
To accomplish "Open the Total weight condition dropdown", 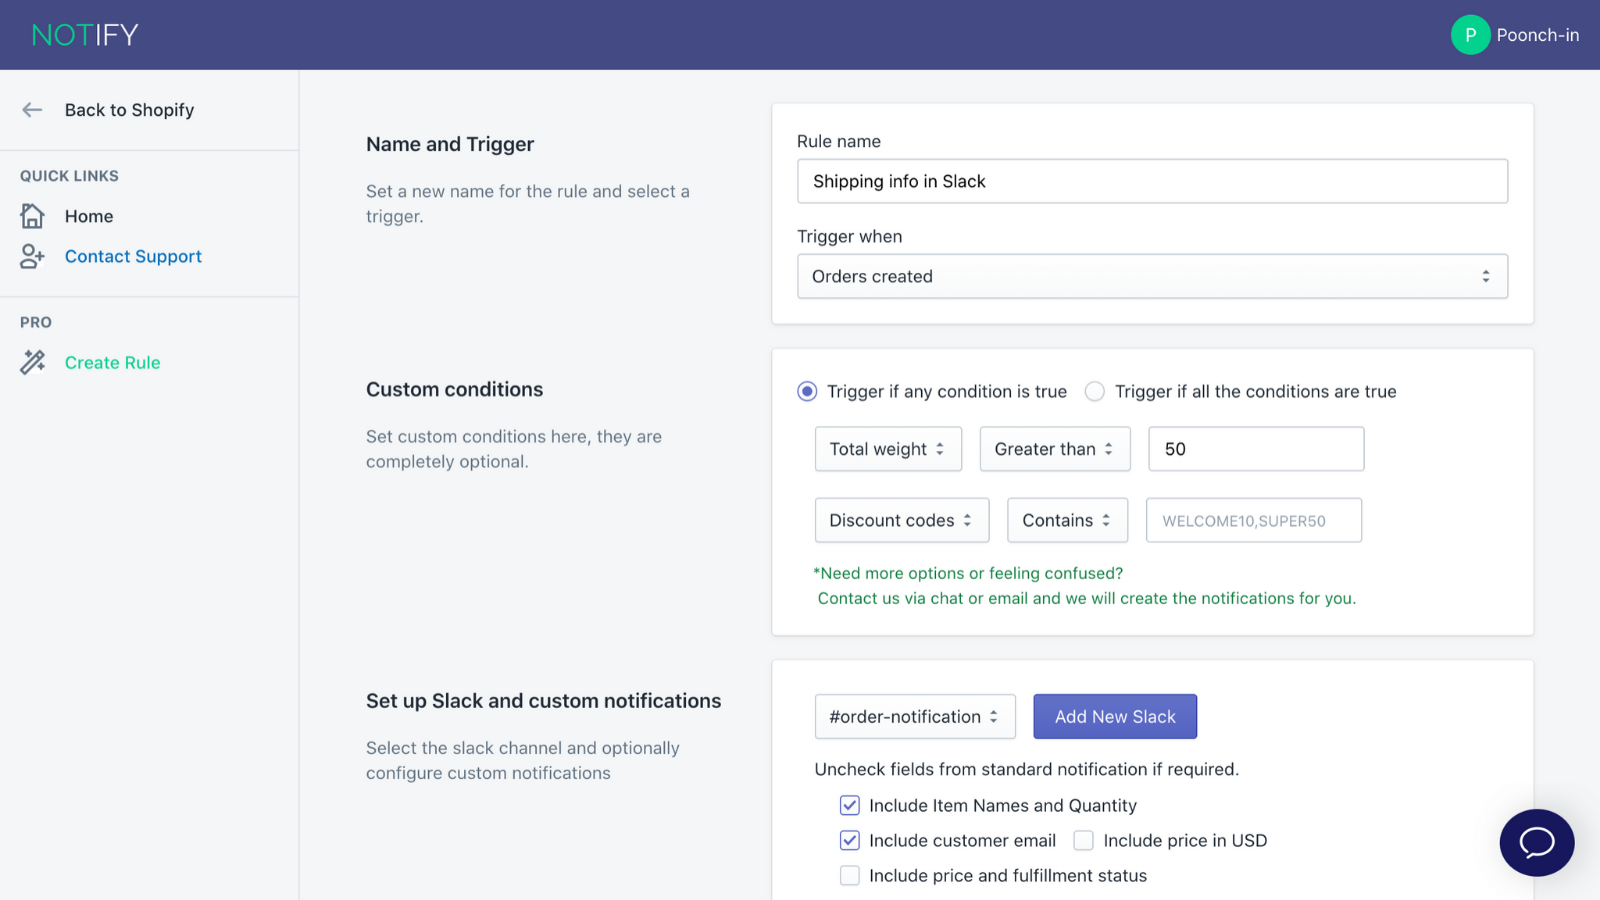I will click(x=888, y=449).
